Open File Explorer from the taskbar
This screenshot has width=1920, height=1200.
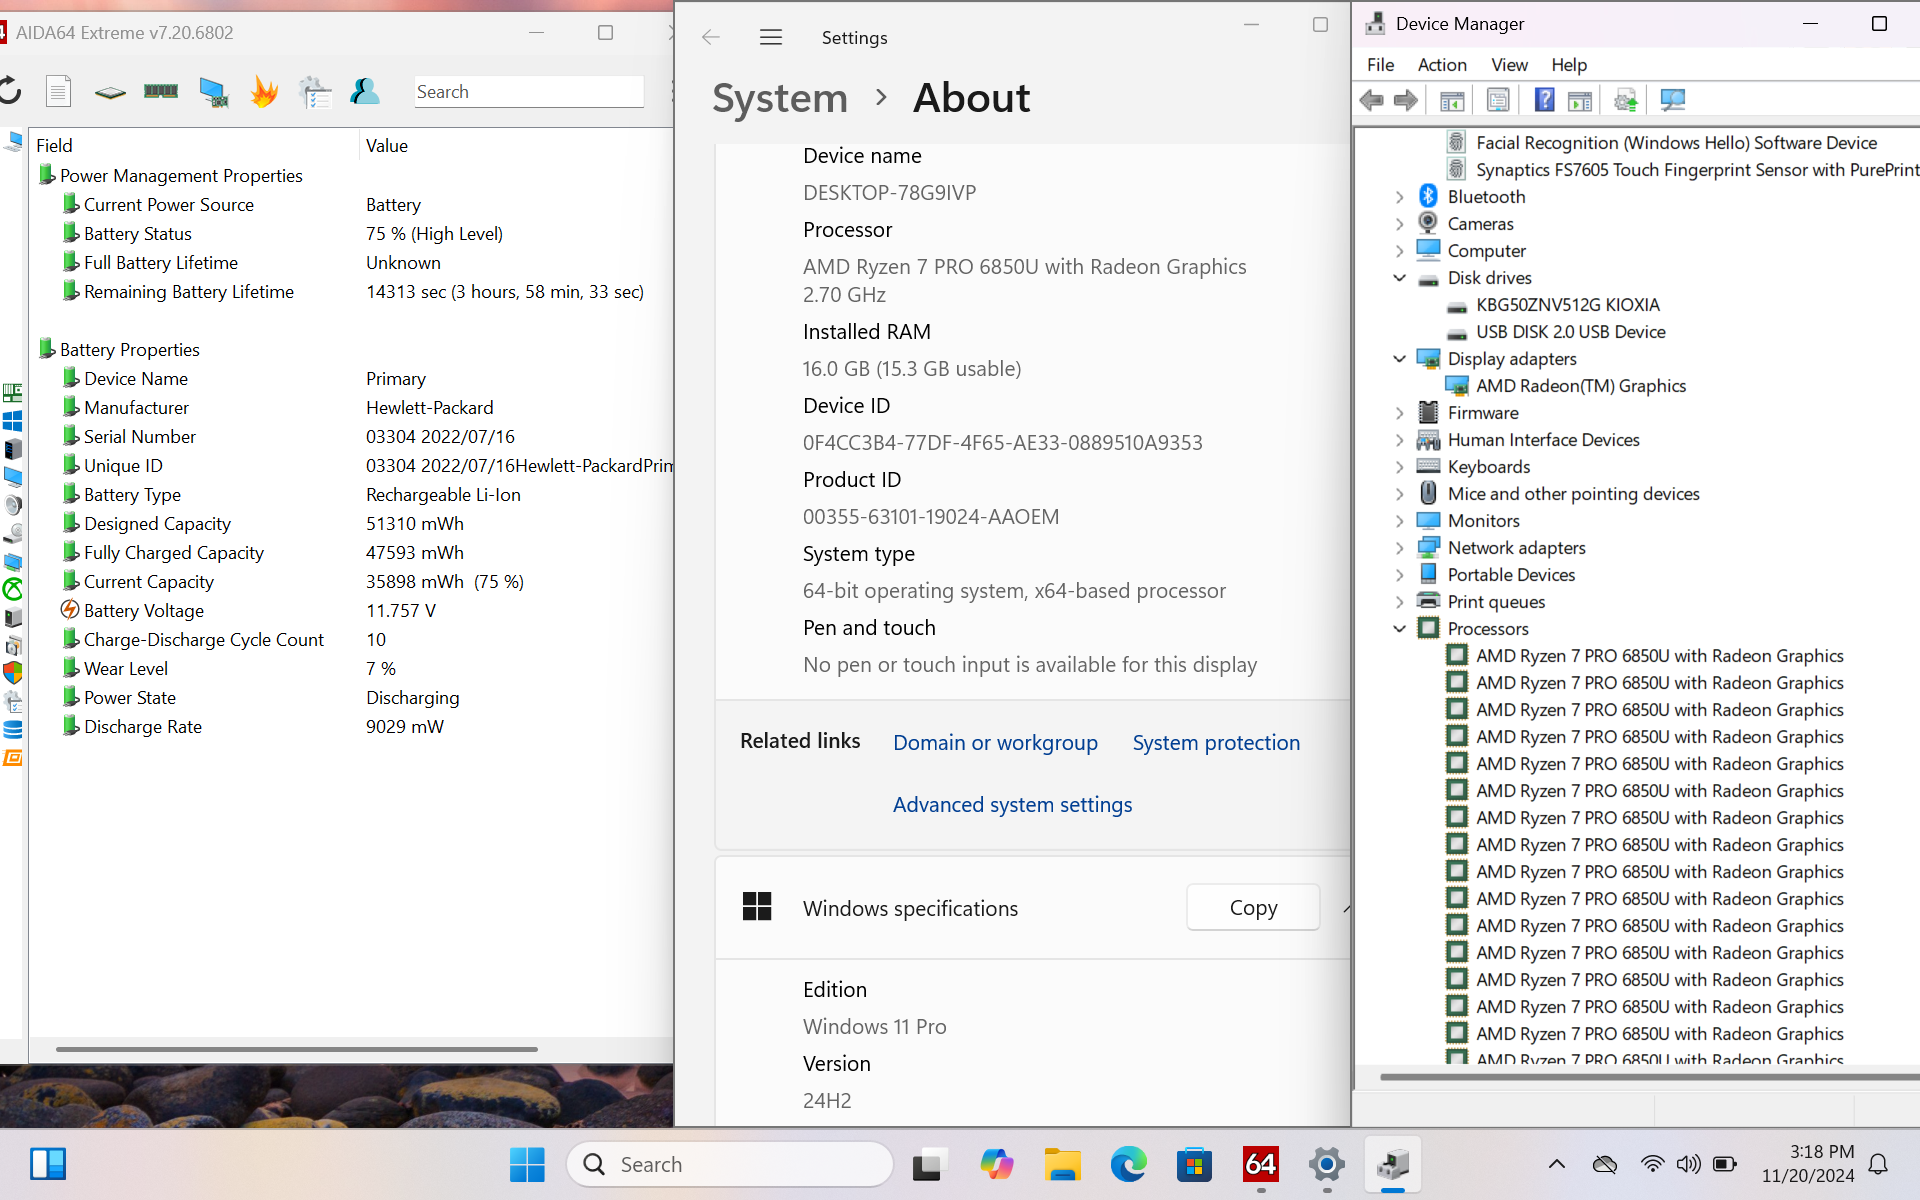pyautogui.click(x=1062, y=1165)
